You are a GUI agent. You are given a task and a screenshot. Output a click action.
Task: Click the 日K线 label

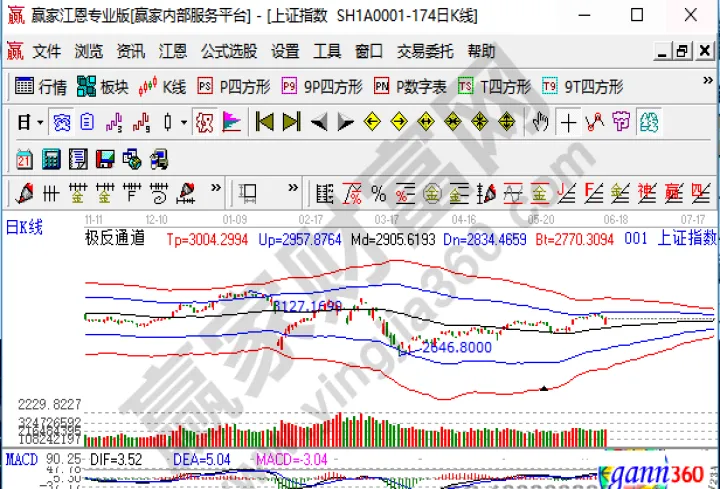click(x=24, y=227)
